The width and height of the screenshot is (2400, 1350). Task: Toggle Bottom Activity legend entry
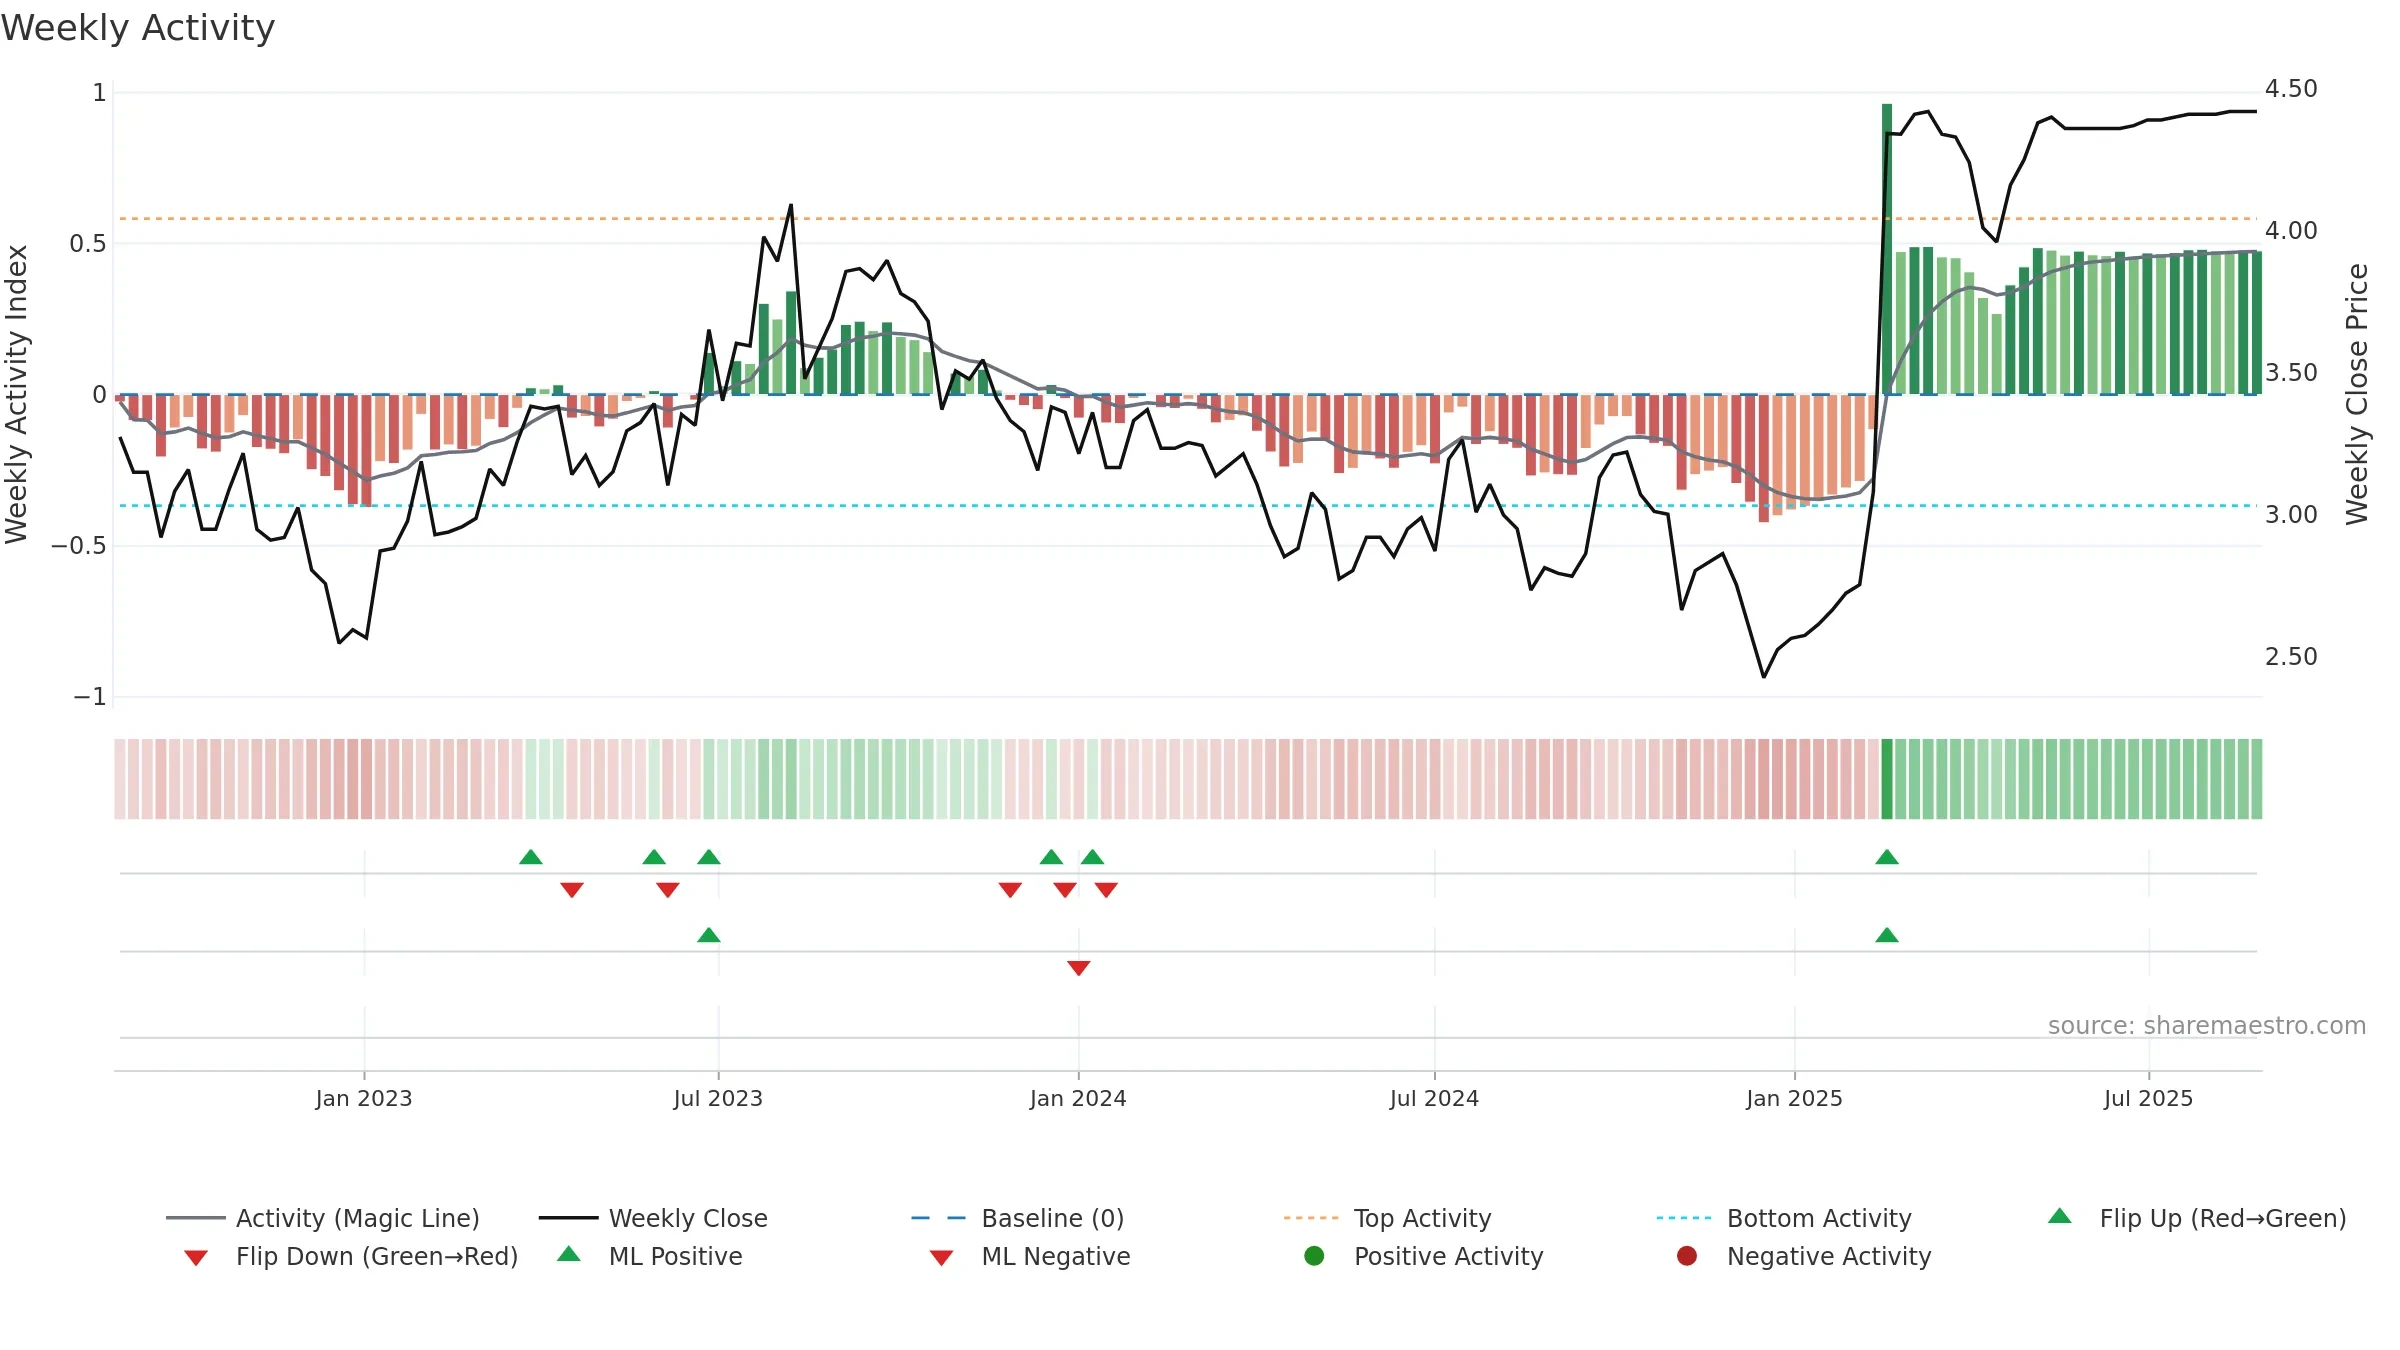click(1784, 1218)
